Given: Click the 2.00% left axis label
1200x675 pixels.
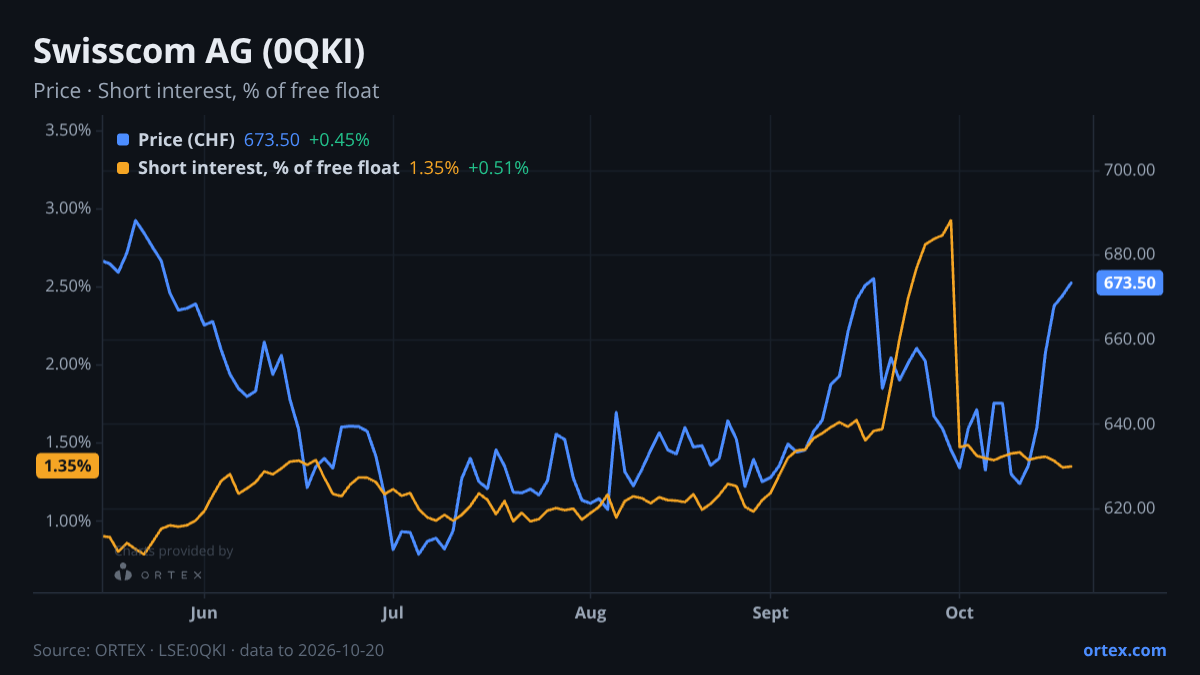Looking at the screenshot, I should click(68, 364).
